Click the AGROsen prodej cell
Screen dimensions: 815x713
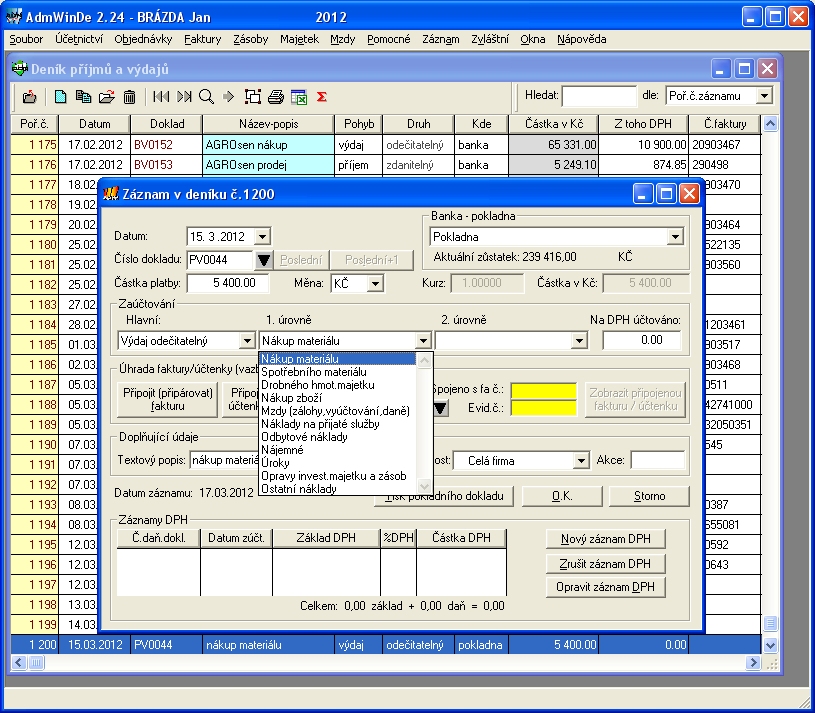[268, 165]
